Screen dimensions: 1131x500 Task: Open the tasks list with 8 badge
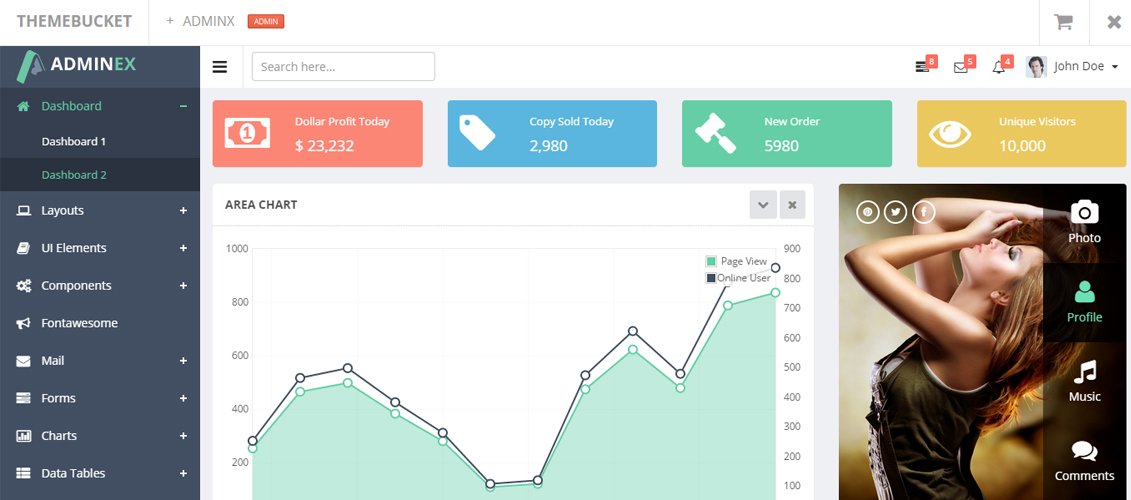click(923, 67)
